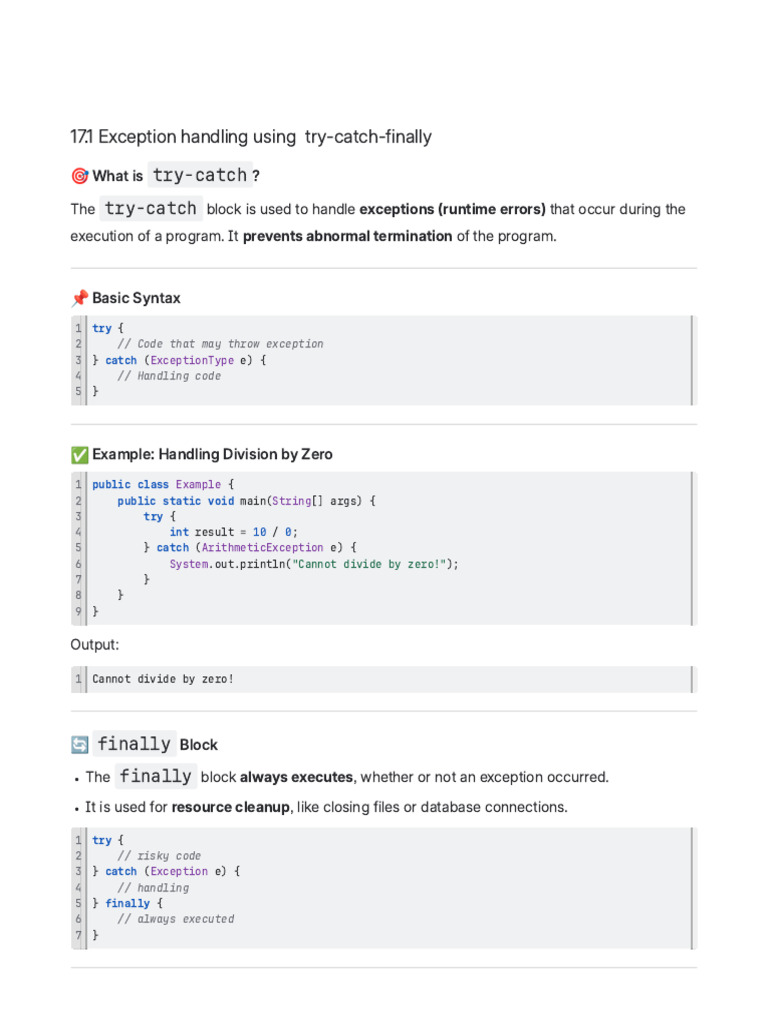Click the 'finally' code chip in the Block heading
The image size is (768, 1024).
134,743
